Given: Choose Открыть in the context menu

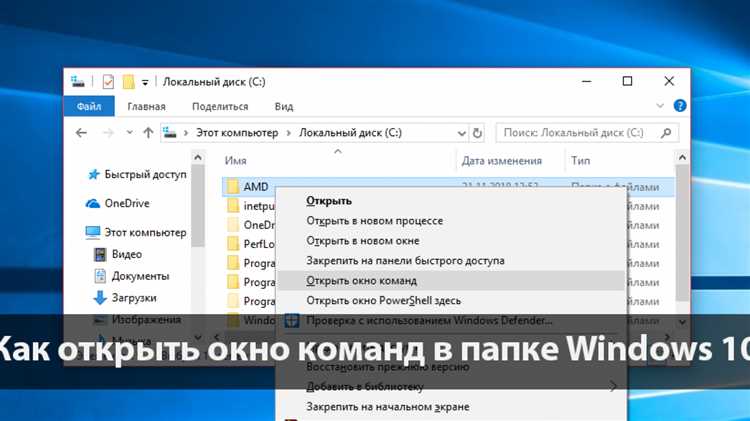Looking at the screenshot, I should tap(329, 201).
